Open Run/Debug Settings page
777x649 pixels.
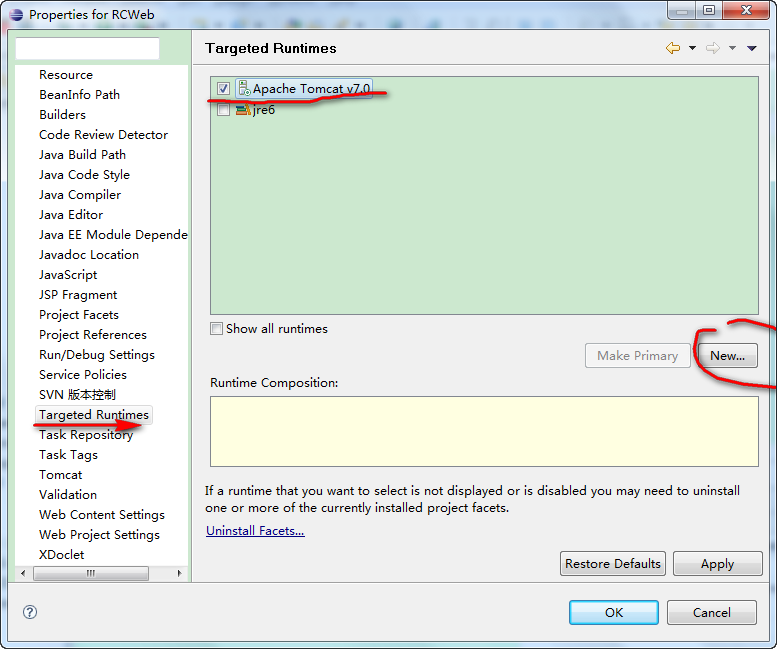(x=97, y=355)
